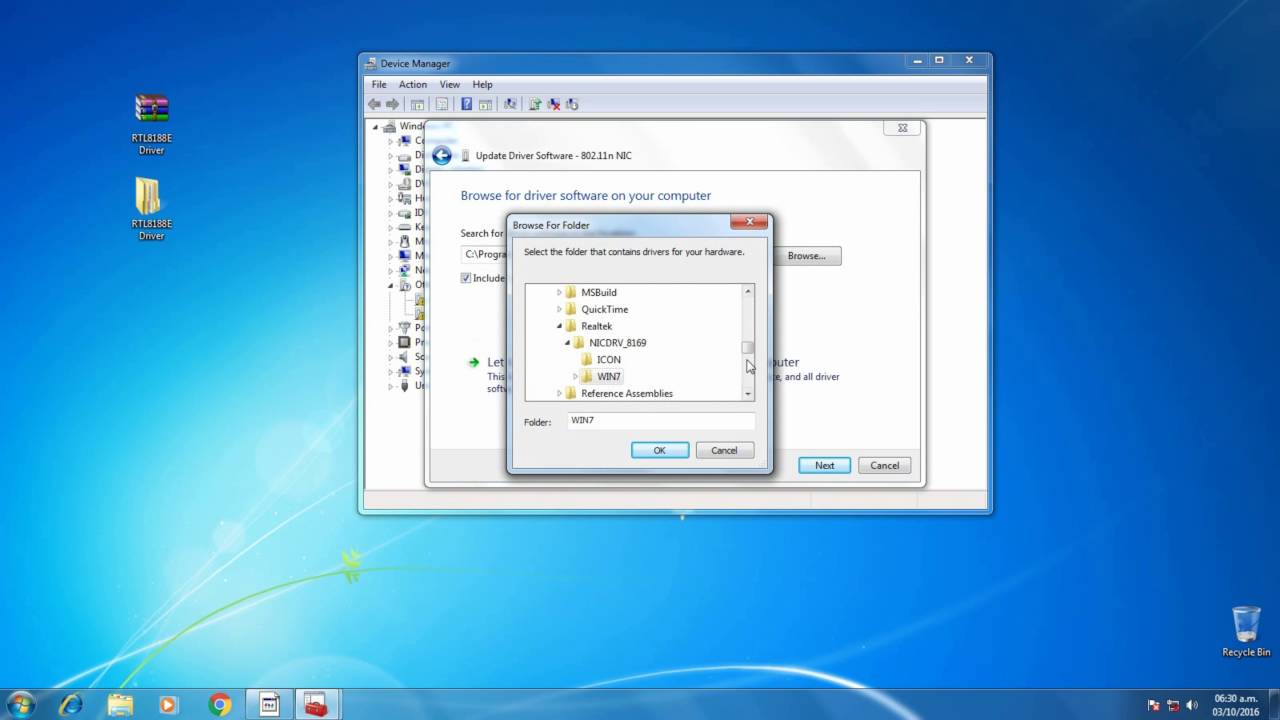Viewport: 1280px width, 720px height.
Task: Expand the Keyboards category in Device Manager
Action: tap(391, 227)
